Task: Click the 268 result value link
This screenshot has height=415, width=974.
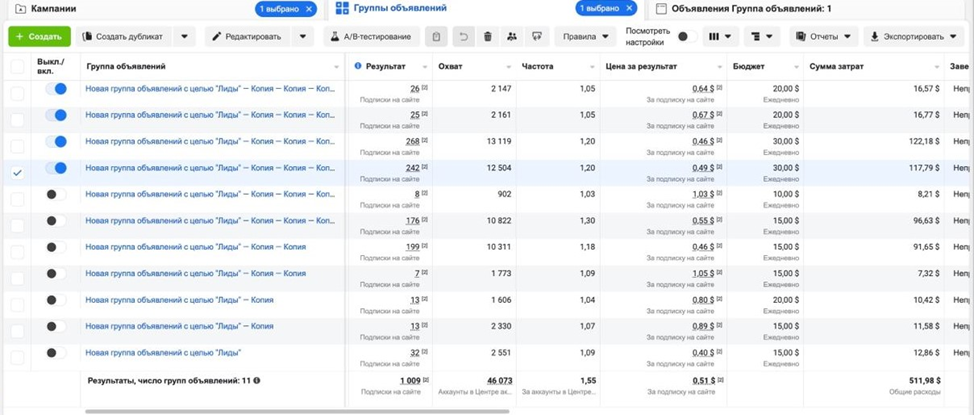Action: click(412, 142)
